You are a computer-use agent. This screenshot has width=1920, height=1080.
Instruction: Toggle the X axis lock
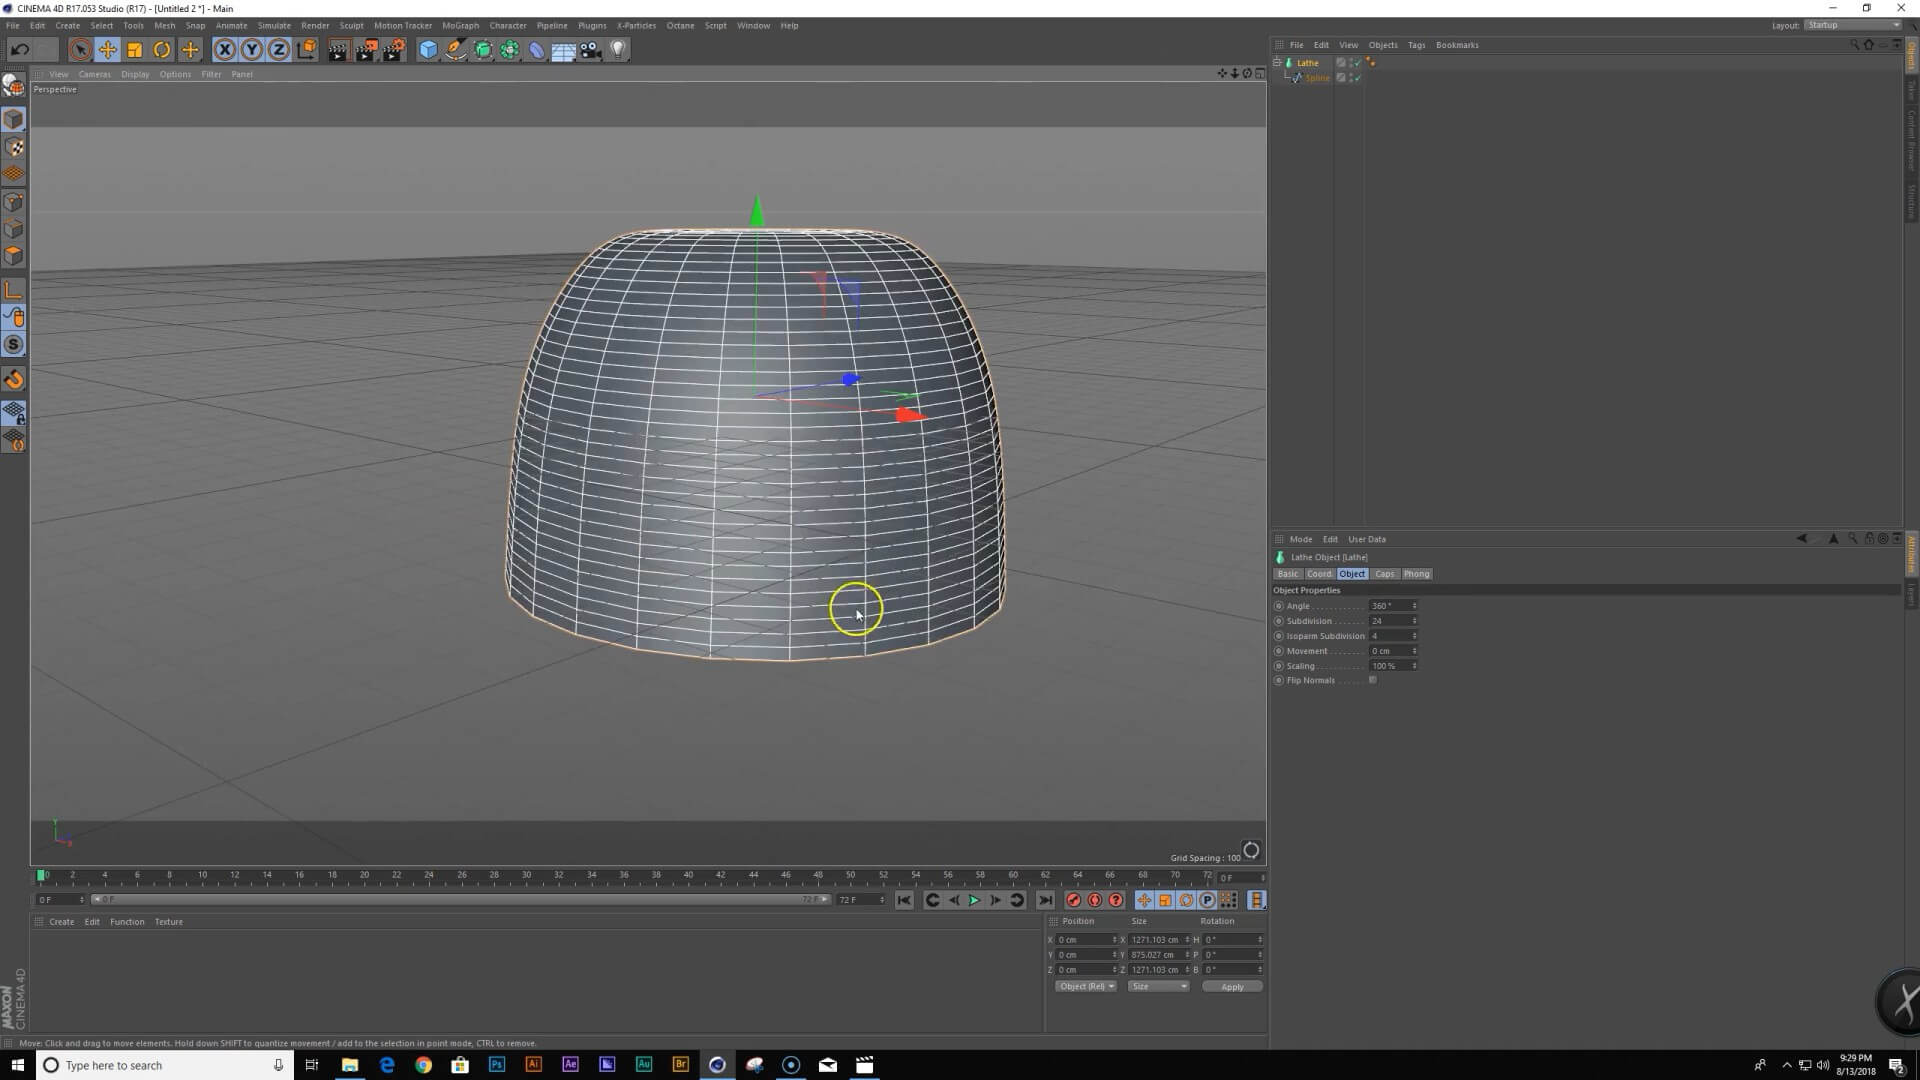[225, 50]
